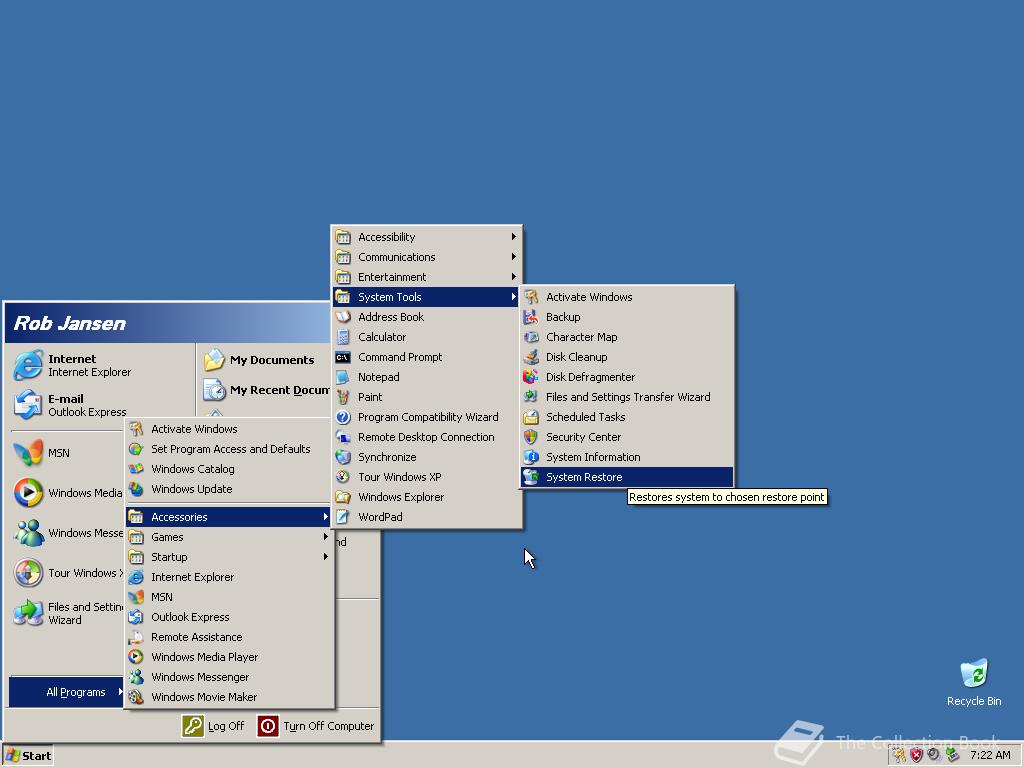1024x768 pixels.
Task: Click Remote Assistance icon in All Programs
Action: tap(136, 637)
